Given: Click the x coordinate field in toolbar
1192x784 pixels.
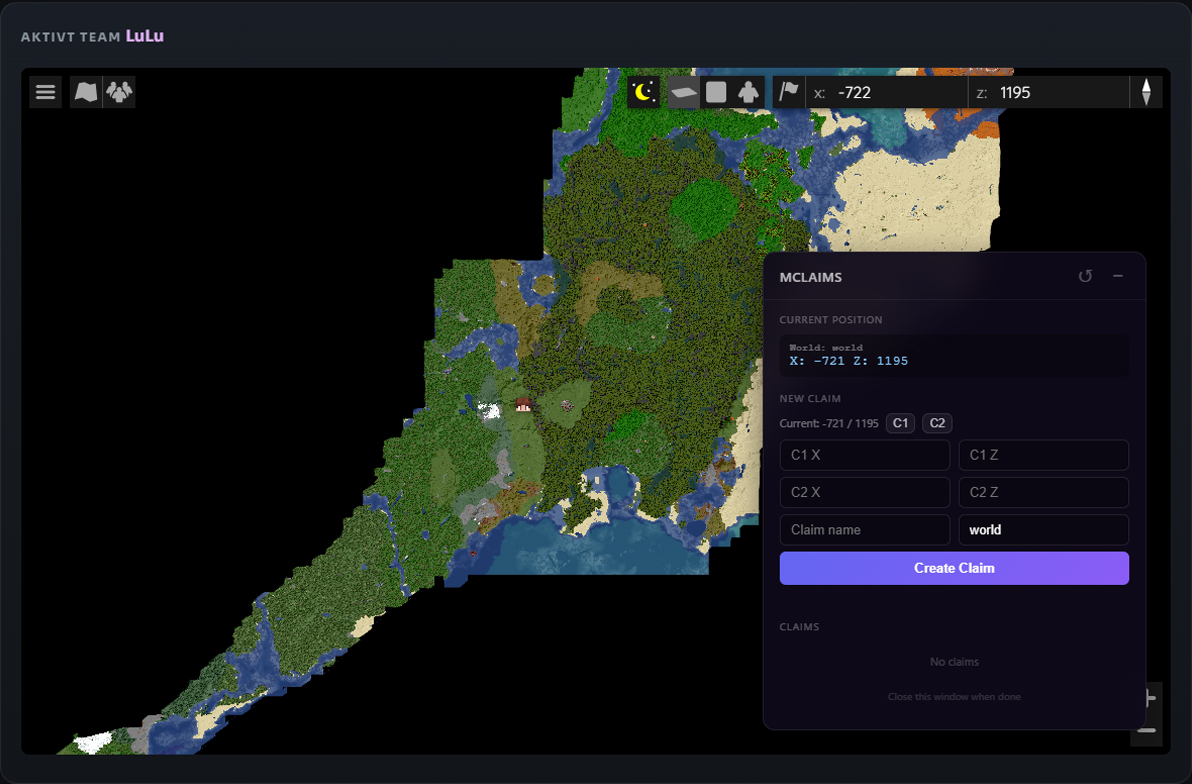Looking at the screenshot, I should click(886, 92).
